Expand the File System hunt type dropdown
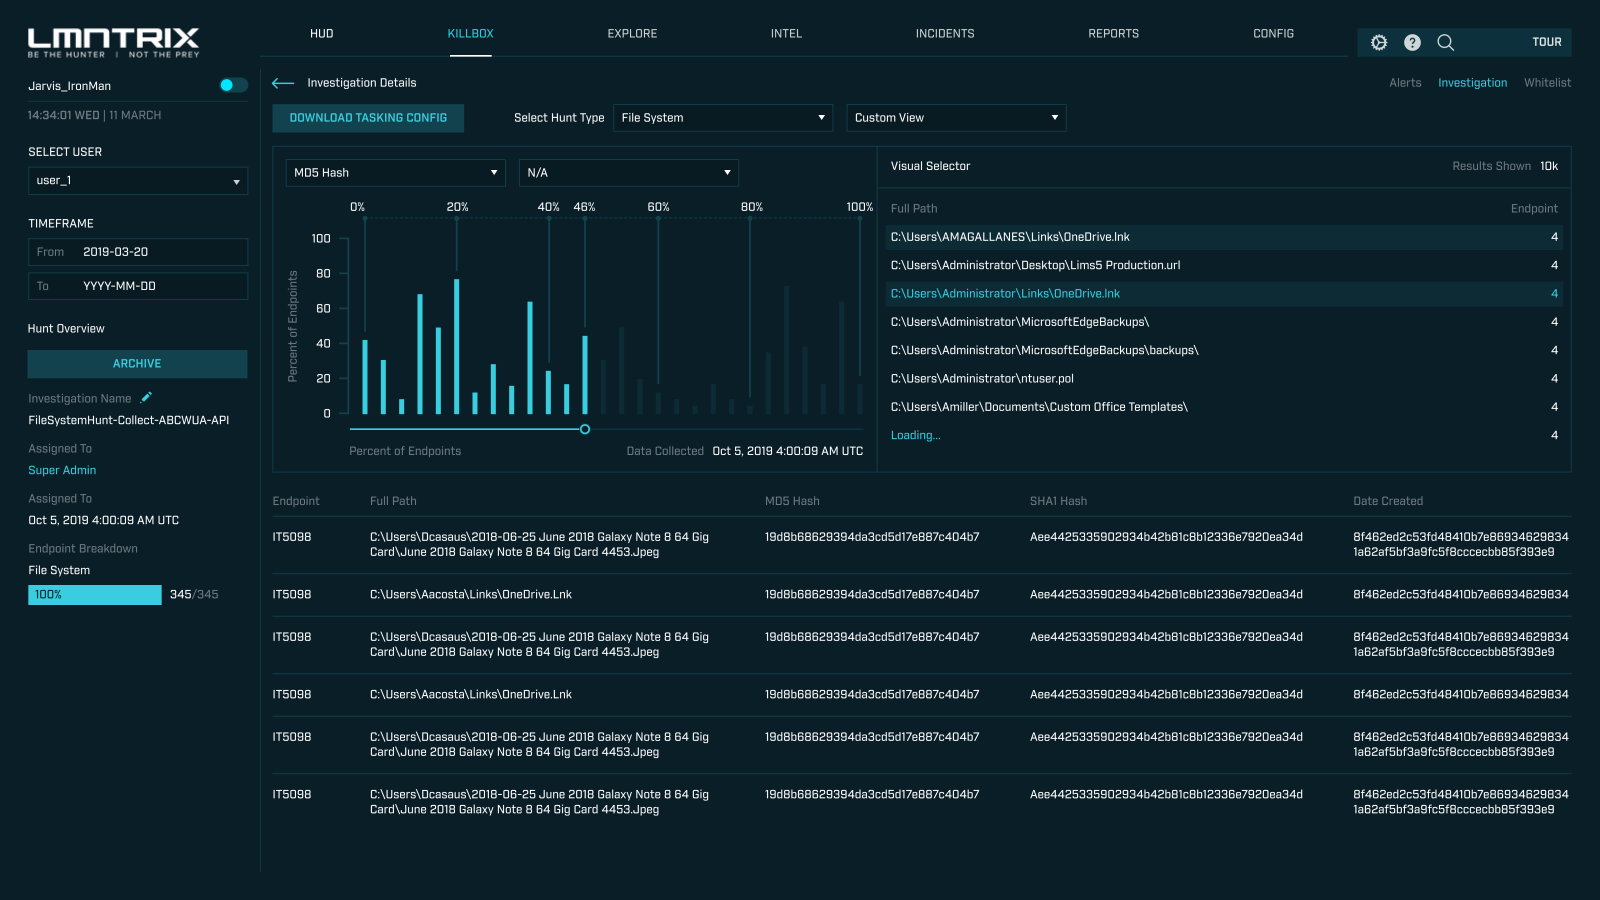The image size is (1600, 900). click(x=723, y=118)
